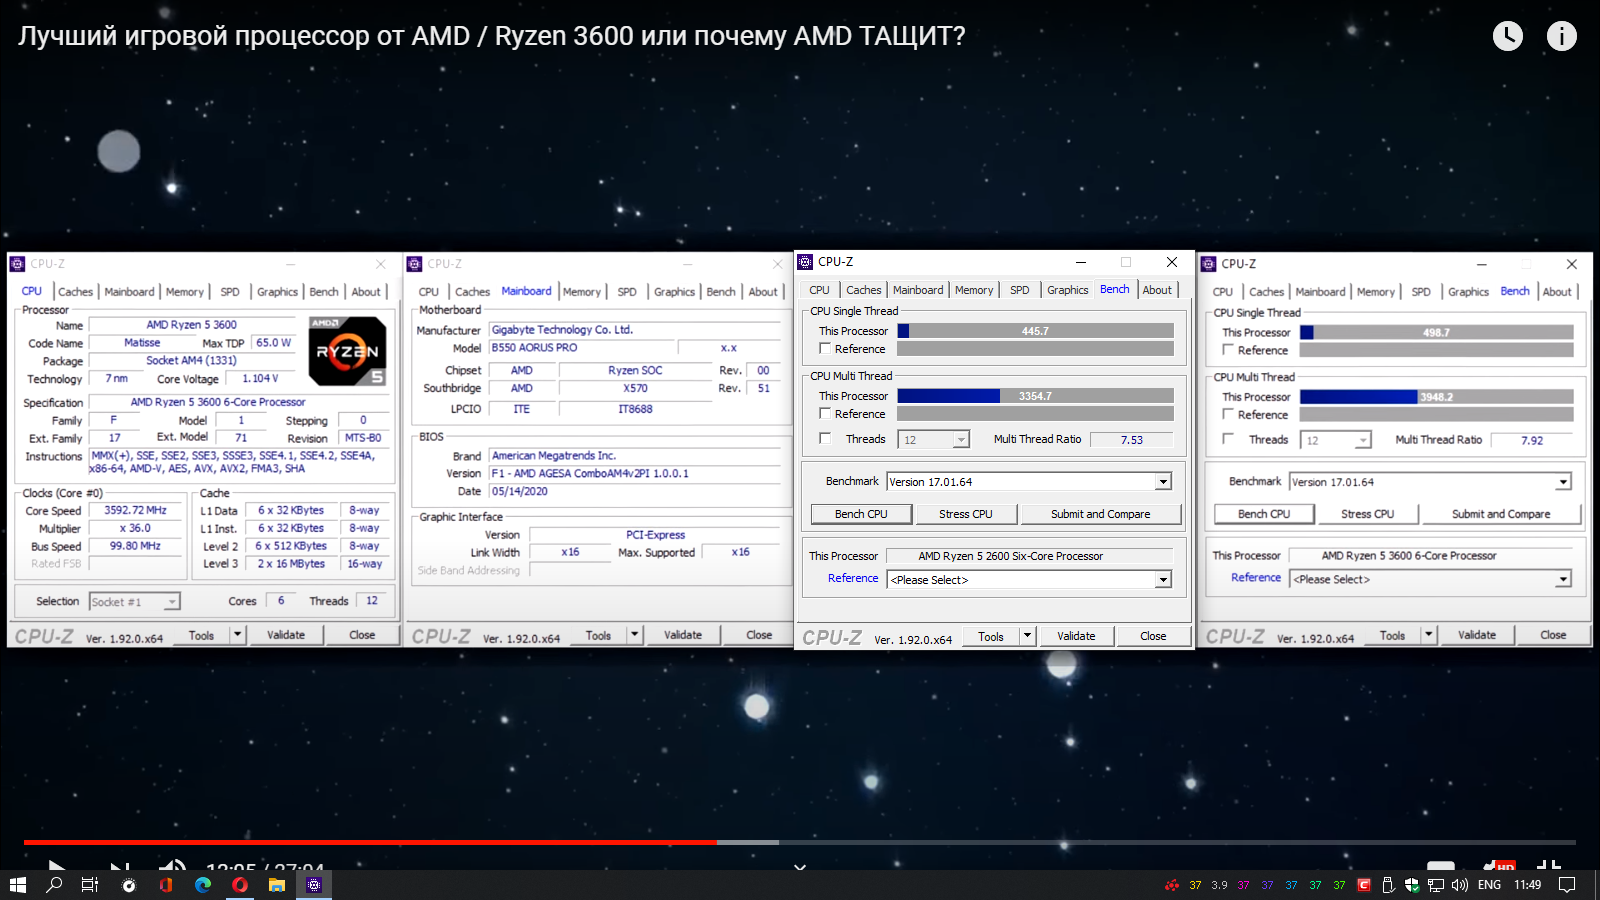Click the round gauge app icon on taskbar
The image size is (1600, 900).
point(129,885)
